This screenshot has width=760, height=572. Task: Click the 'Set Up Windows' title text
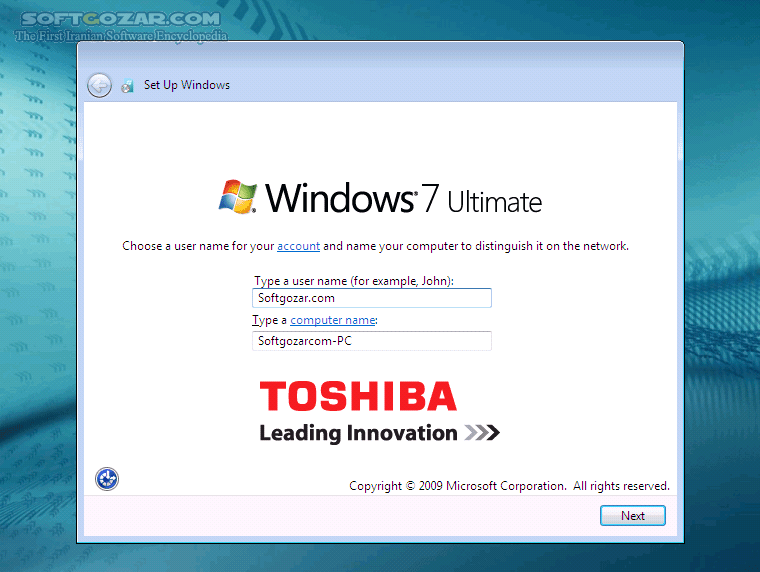(187, 85)
